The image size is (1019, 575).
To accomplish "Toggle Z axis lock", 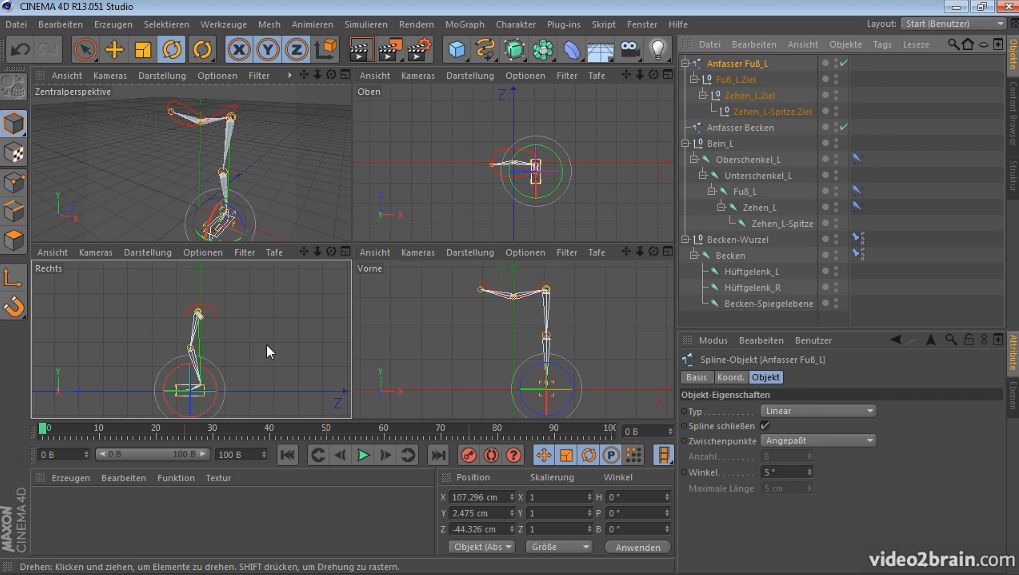I will [296, 49].
